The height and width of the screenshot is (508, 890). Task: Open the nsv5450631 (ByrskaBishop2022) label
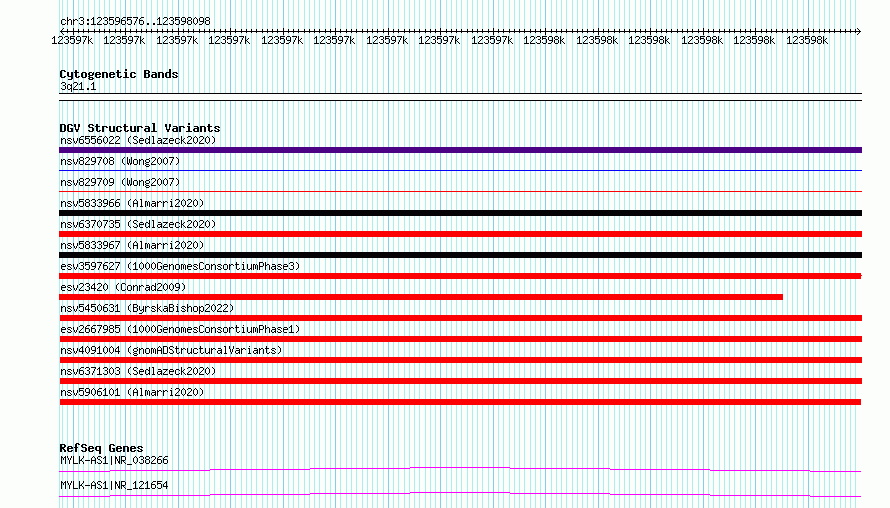point(147,308)
